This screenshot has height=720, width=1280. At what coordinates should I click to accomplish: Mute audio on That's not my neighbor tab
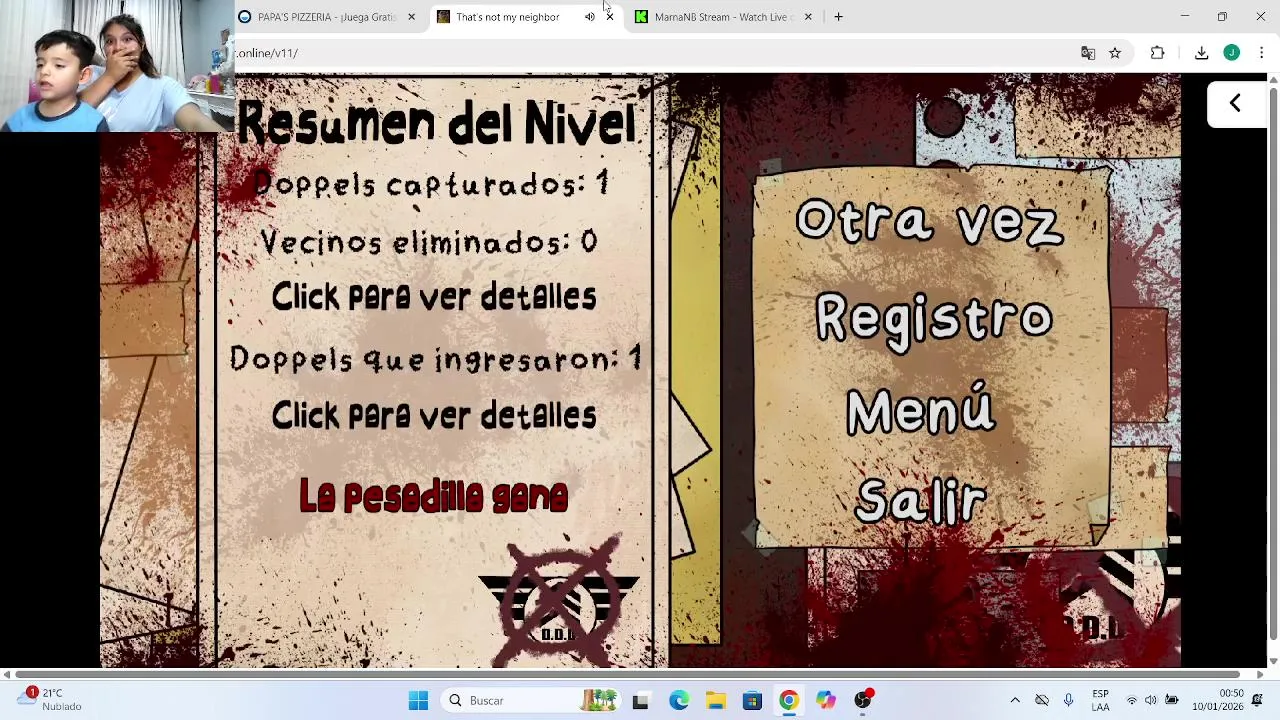[590, 17]
